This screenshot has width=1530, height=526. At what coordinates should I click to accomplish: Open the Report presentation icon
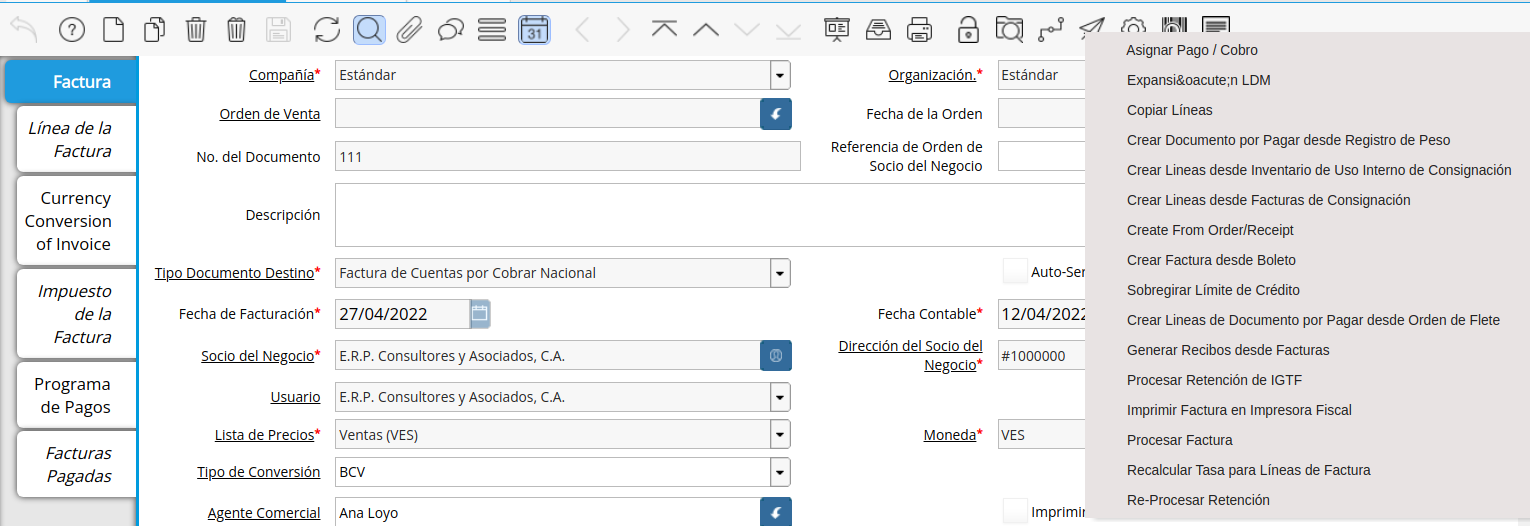tap(836, 30)
